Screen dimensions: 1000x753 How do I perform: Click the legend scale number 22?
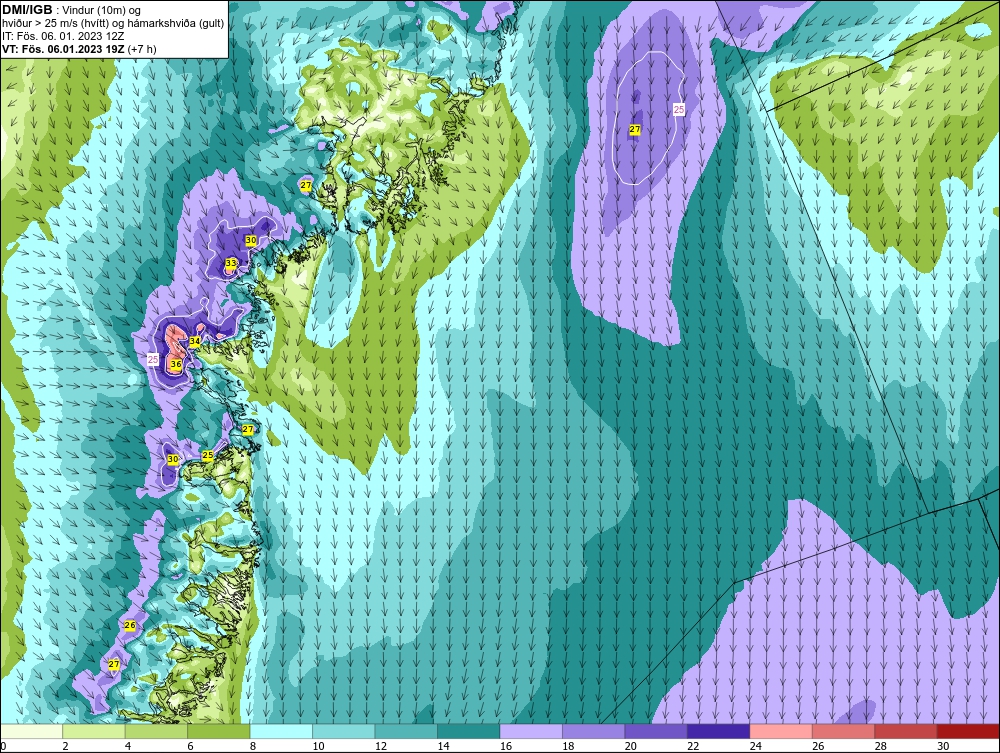[x=693, y=746]
